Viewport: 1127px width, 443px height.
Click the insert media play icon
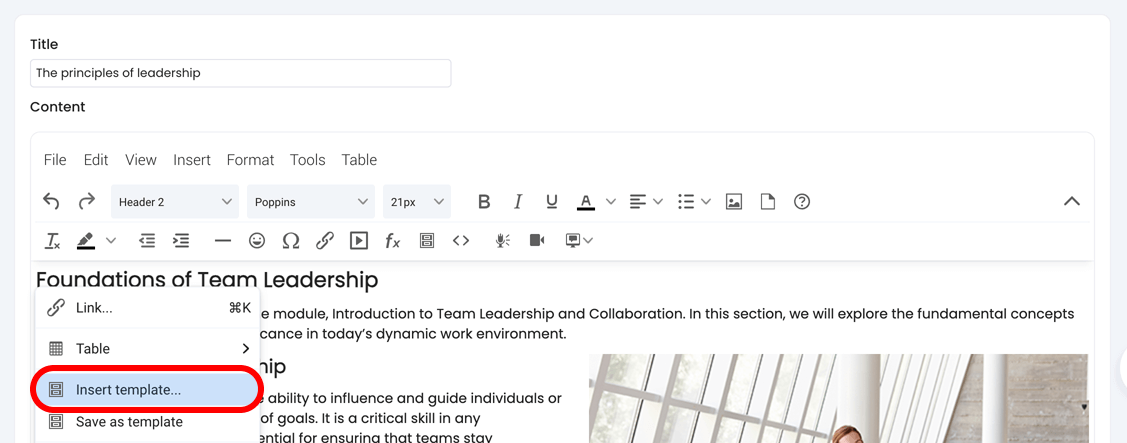point(359,241)
